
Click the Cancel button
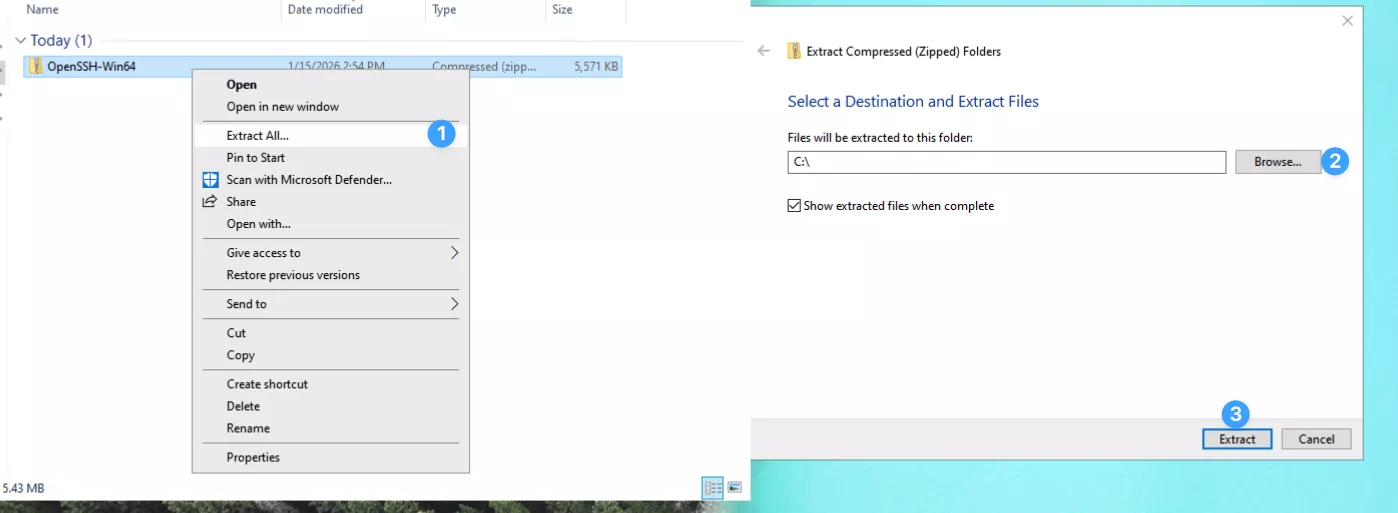point(1316,439)
